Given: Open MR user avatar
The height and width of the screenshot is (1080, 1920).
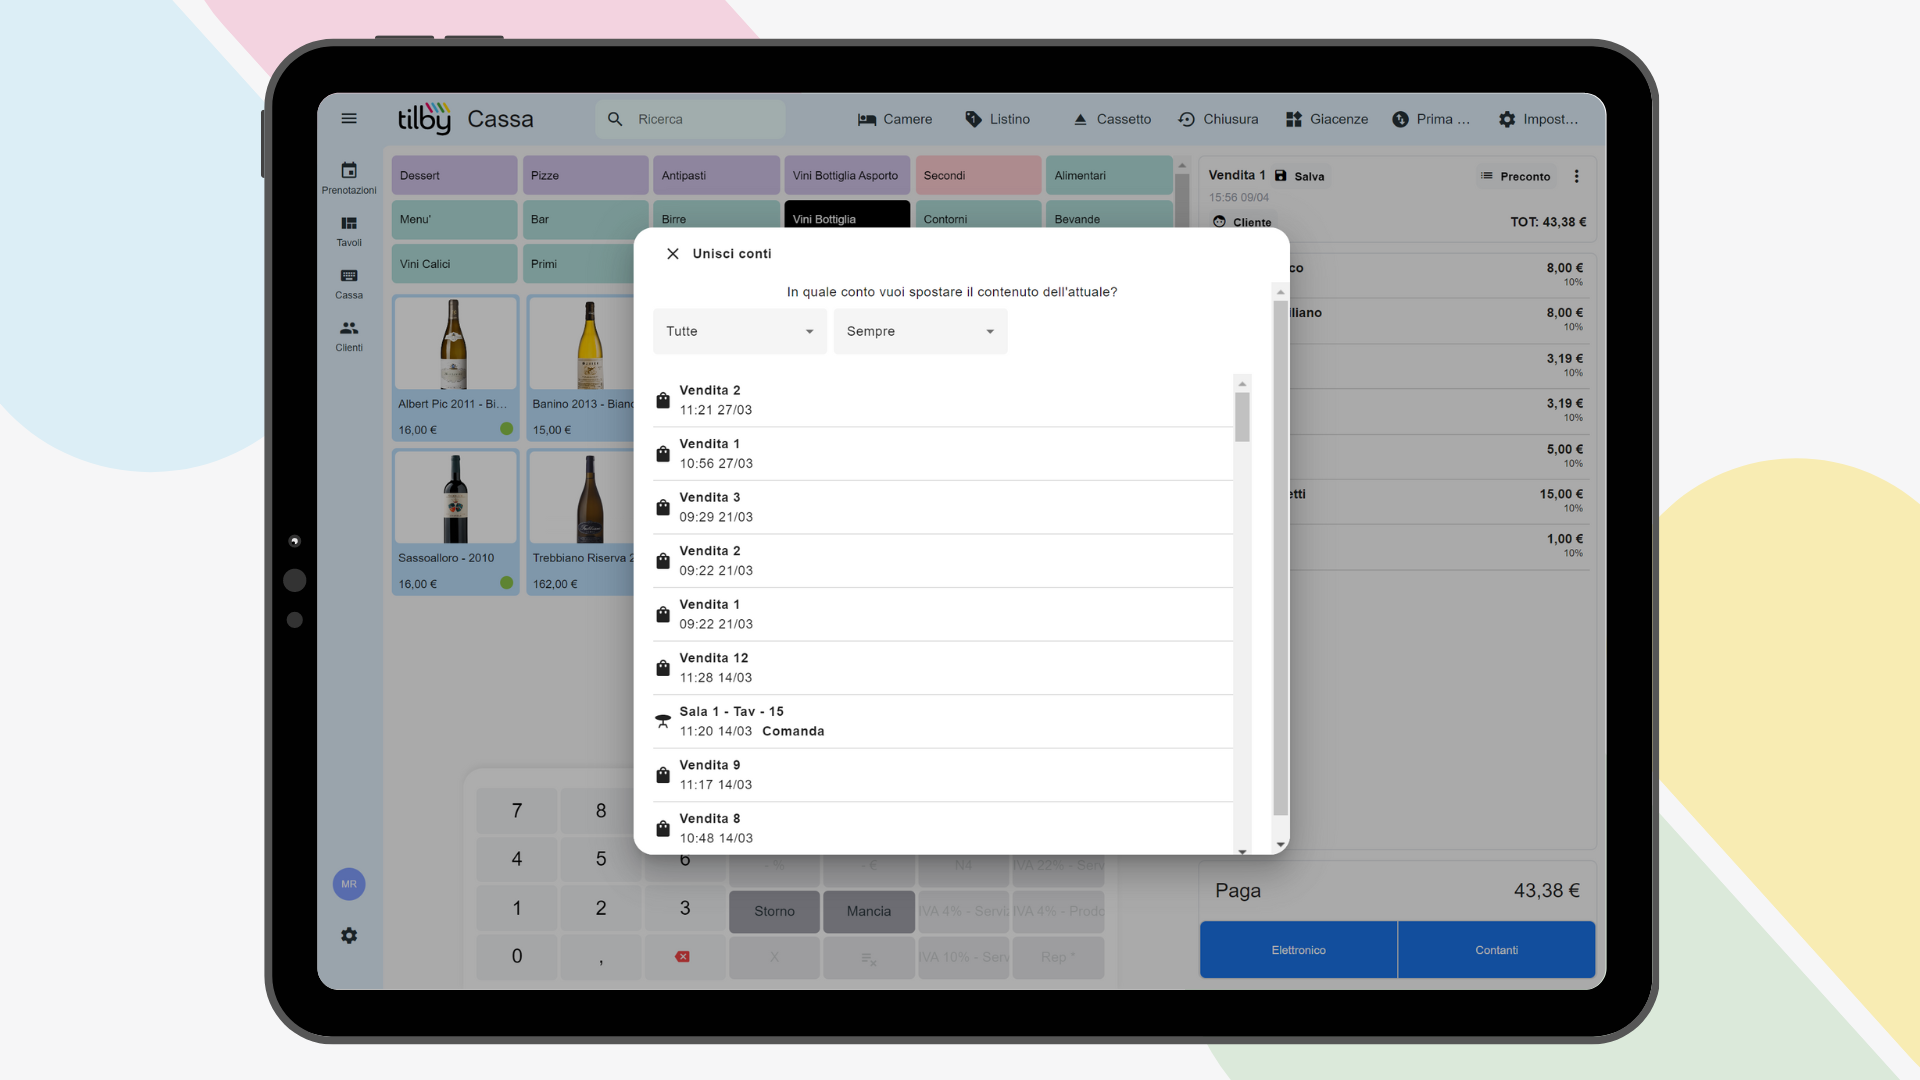Looking at the screenshot, I should pos(349,884).
